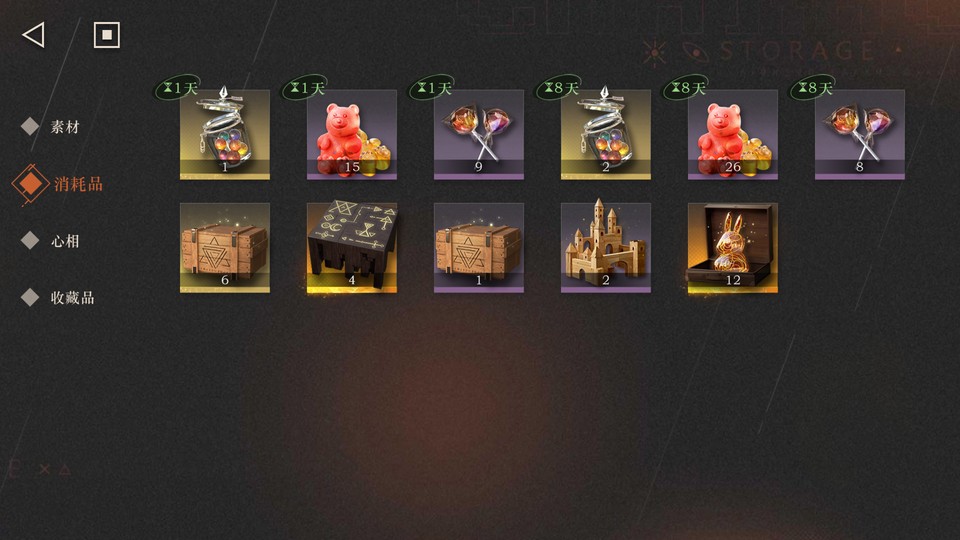Open the 素材 materials tab
The height and width of the screenshot is (540, 960).
[66, 127]
